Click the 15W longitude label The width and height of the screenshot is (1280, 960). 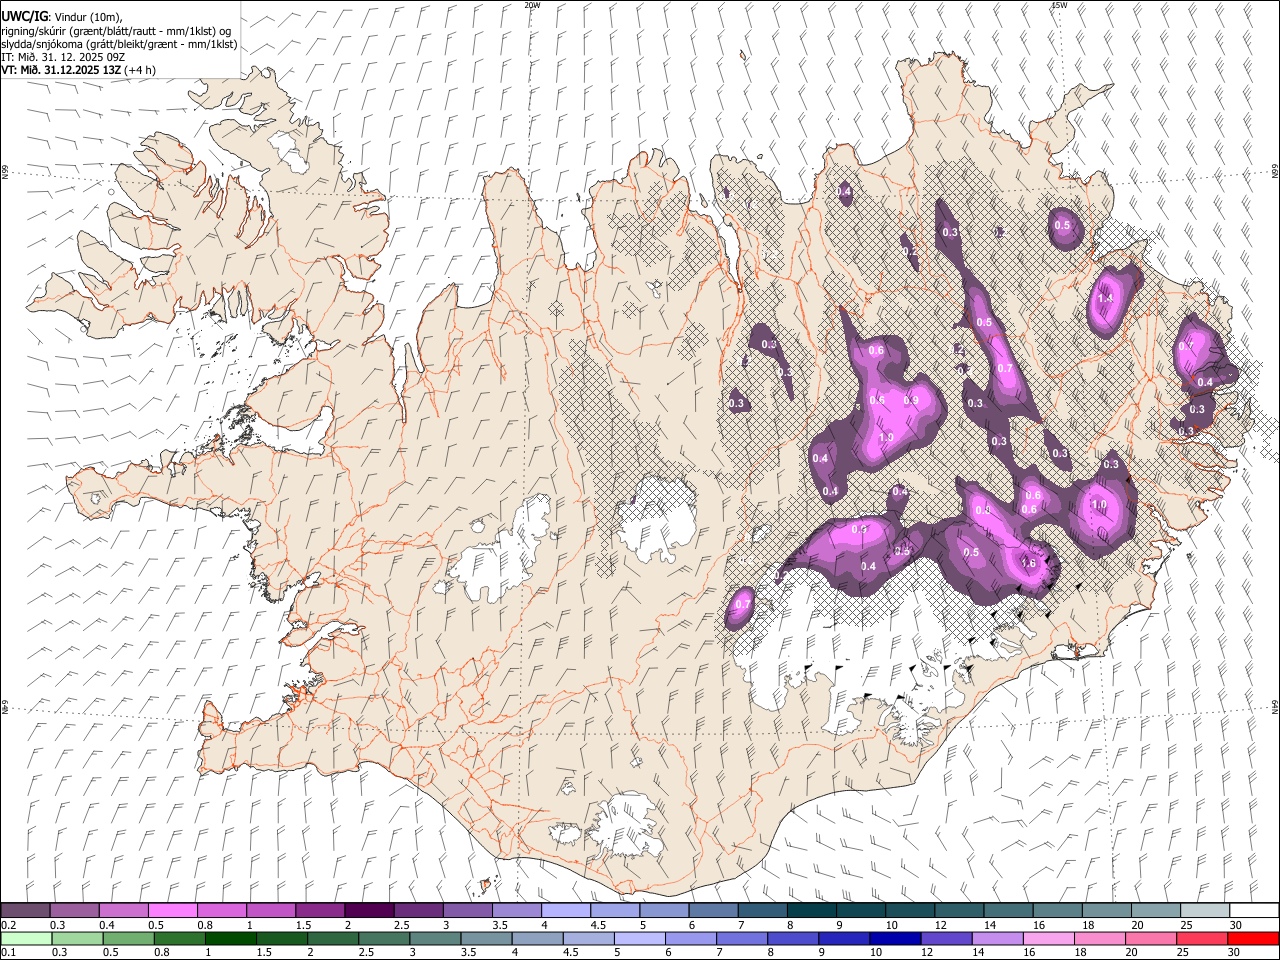[x=1060, y=5]
